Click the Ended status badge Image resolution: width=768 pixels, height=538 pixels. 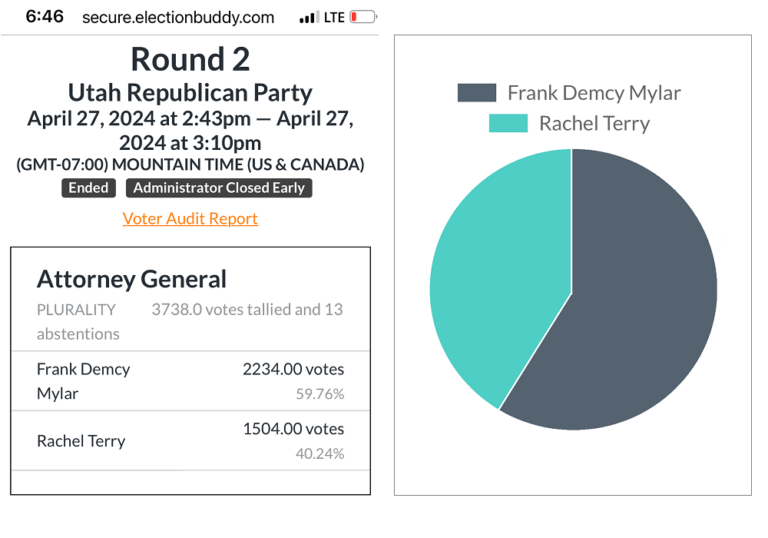88,188
